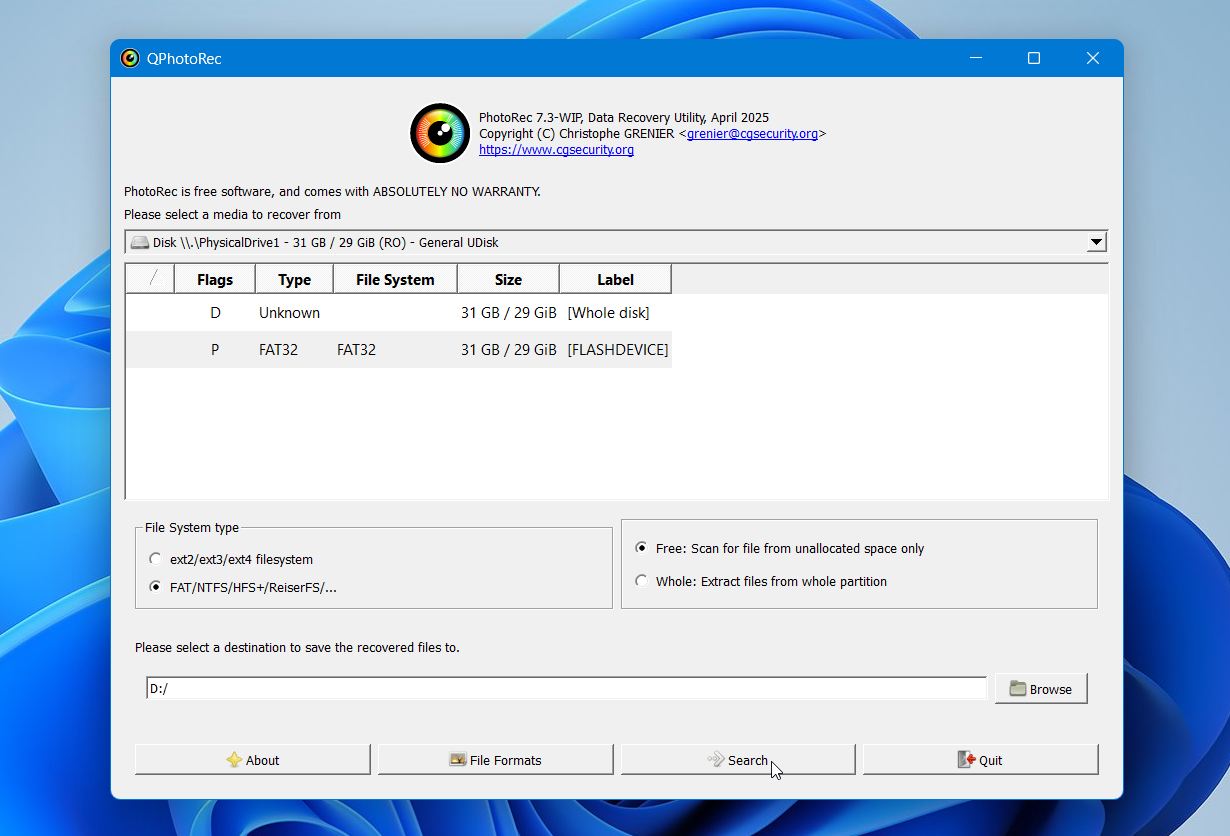Click the PhotoRec eye logo image
This screenshot has height=836, width=1230.
(x=440, y=133)
